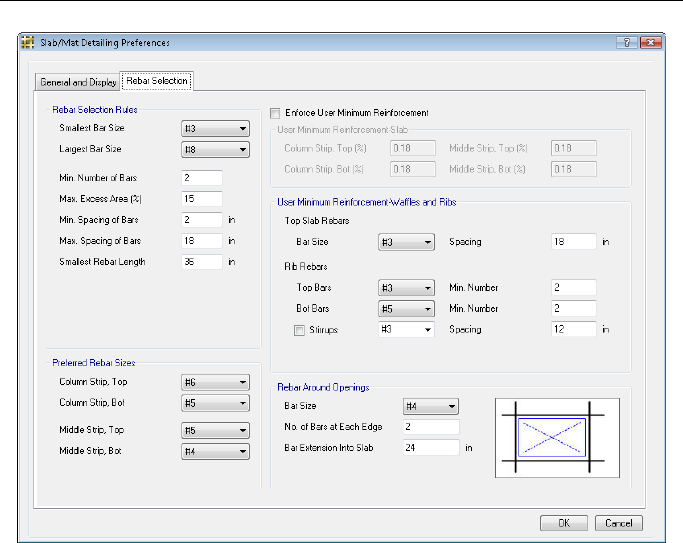Open Rebar Around Openings Bar Size dropdown
The height and width of the screenshot is (543, 683).
430,406
